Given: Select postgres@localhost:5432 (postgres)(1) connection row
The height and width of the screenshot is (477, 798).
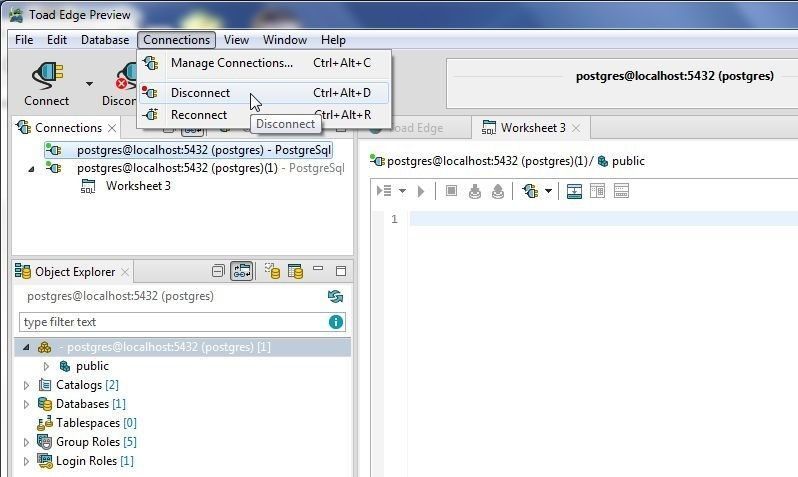Looking at the screenshot, I should click(194, 168).
